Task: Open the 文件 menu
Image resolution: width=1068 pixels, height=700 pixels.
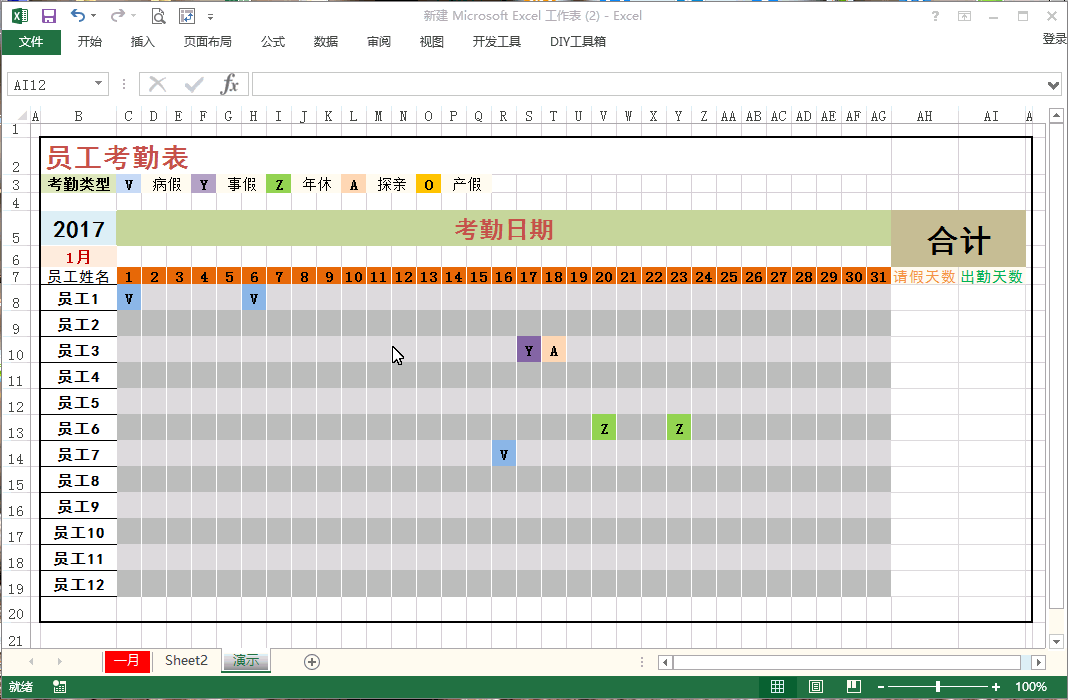Action: (33, 42)
